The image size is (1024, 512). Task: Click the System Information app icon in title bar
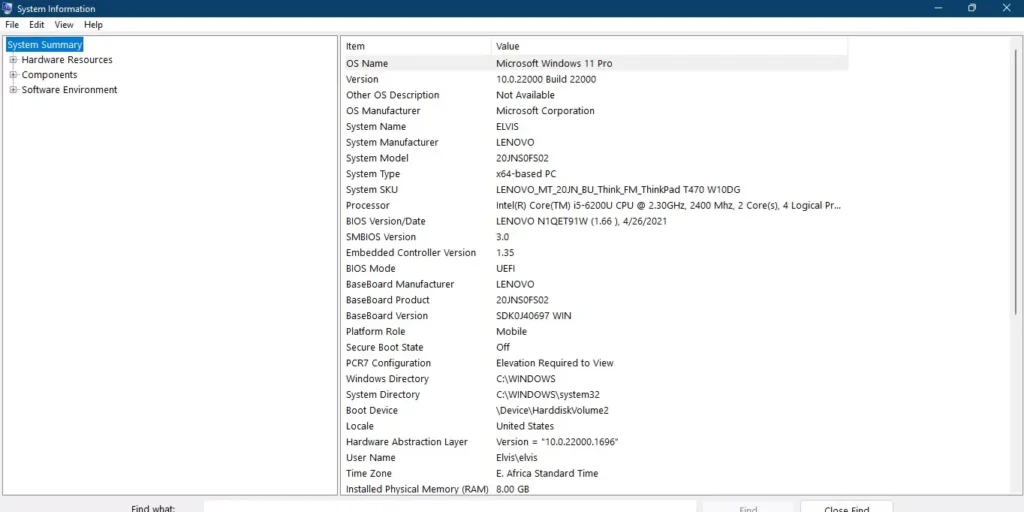click(x=7, y=8)
